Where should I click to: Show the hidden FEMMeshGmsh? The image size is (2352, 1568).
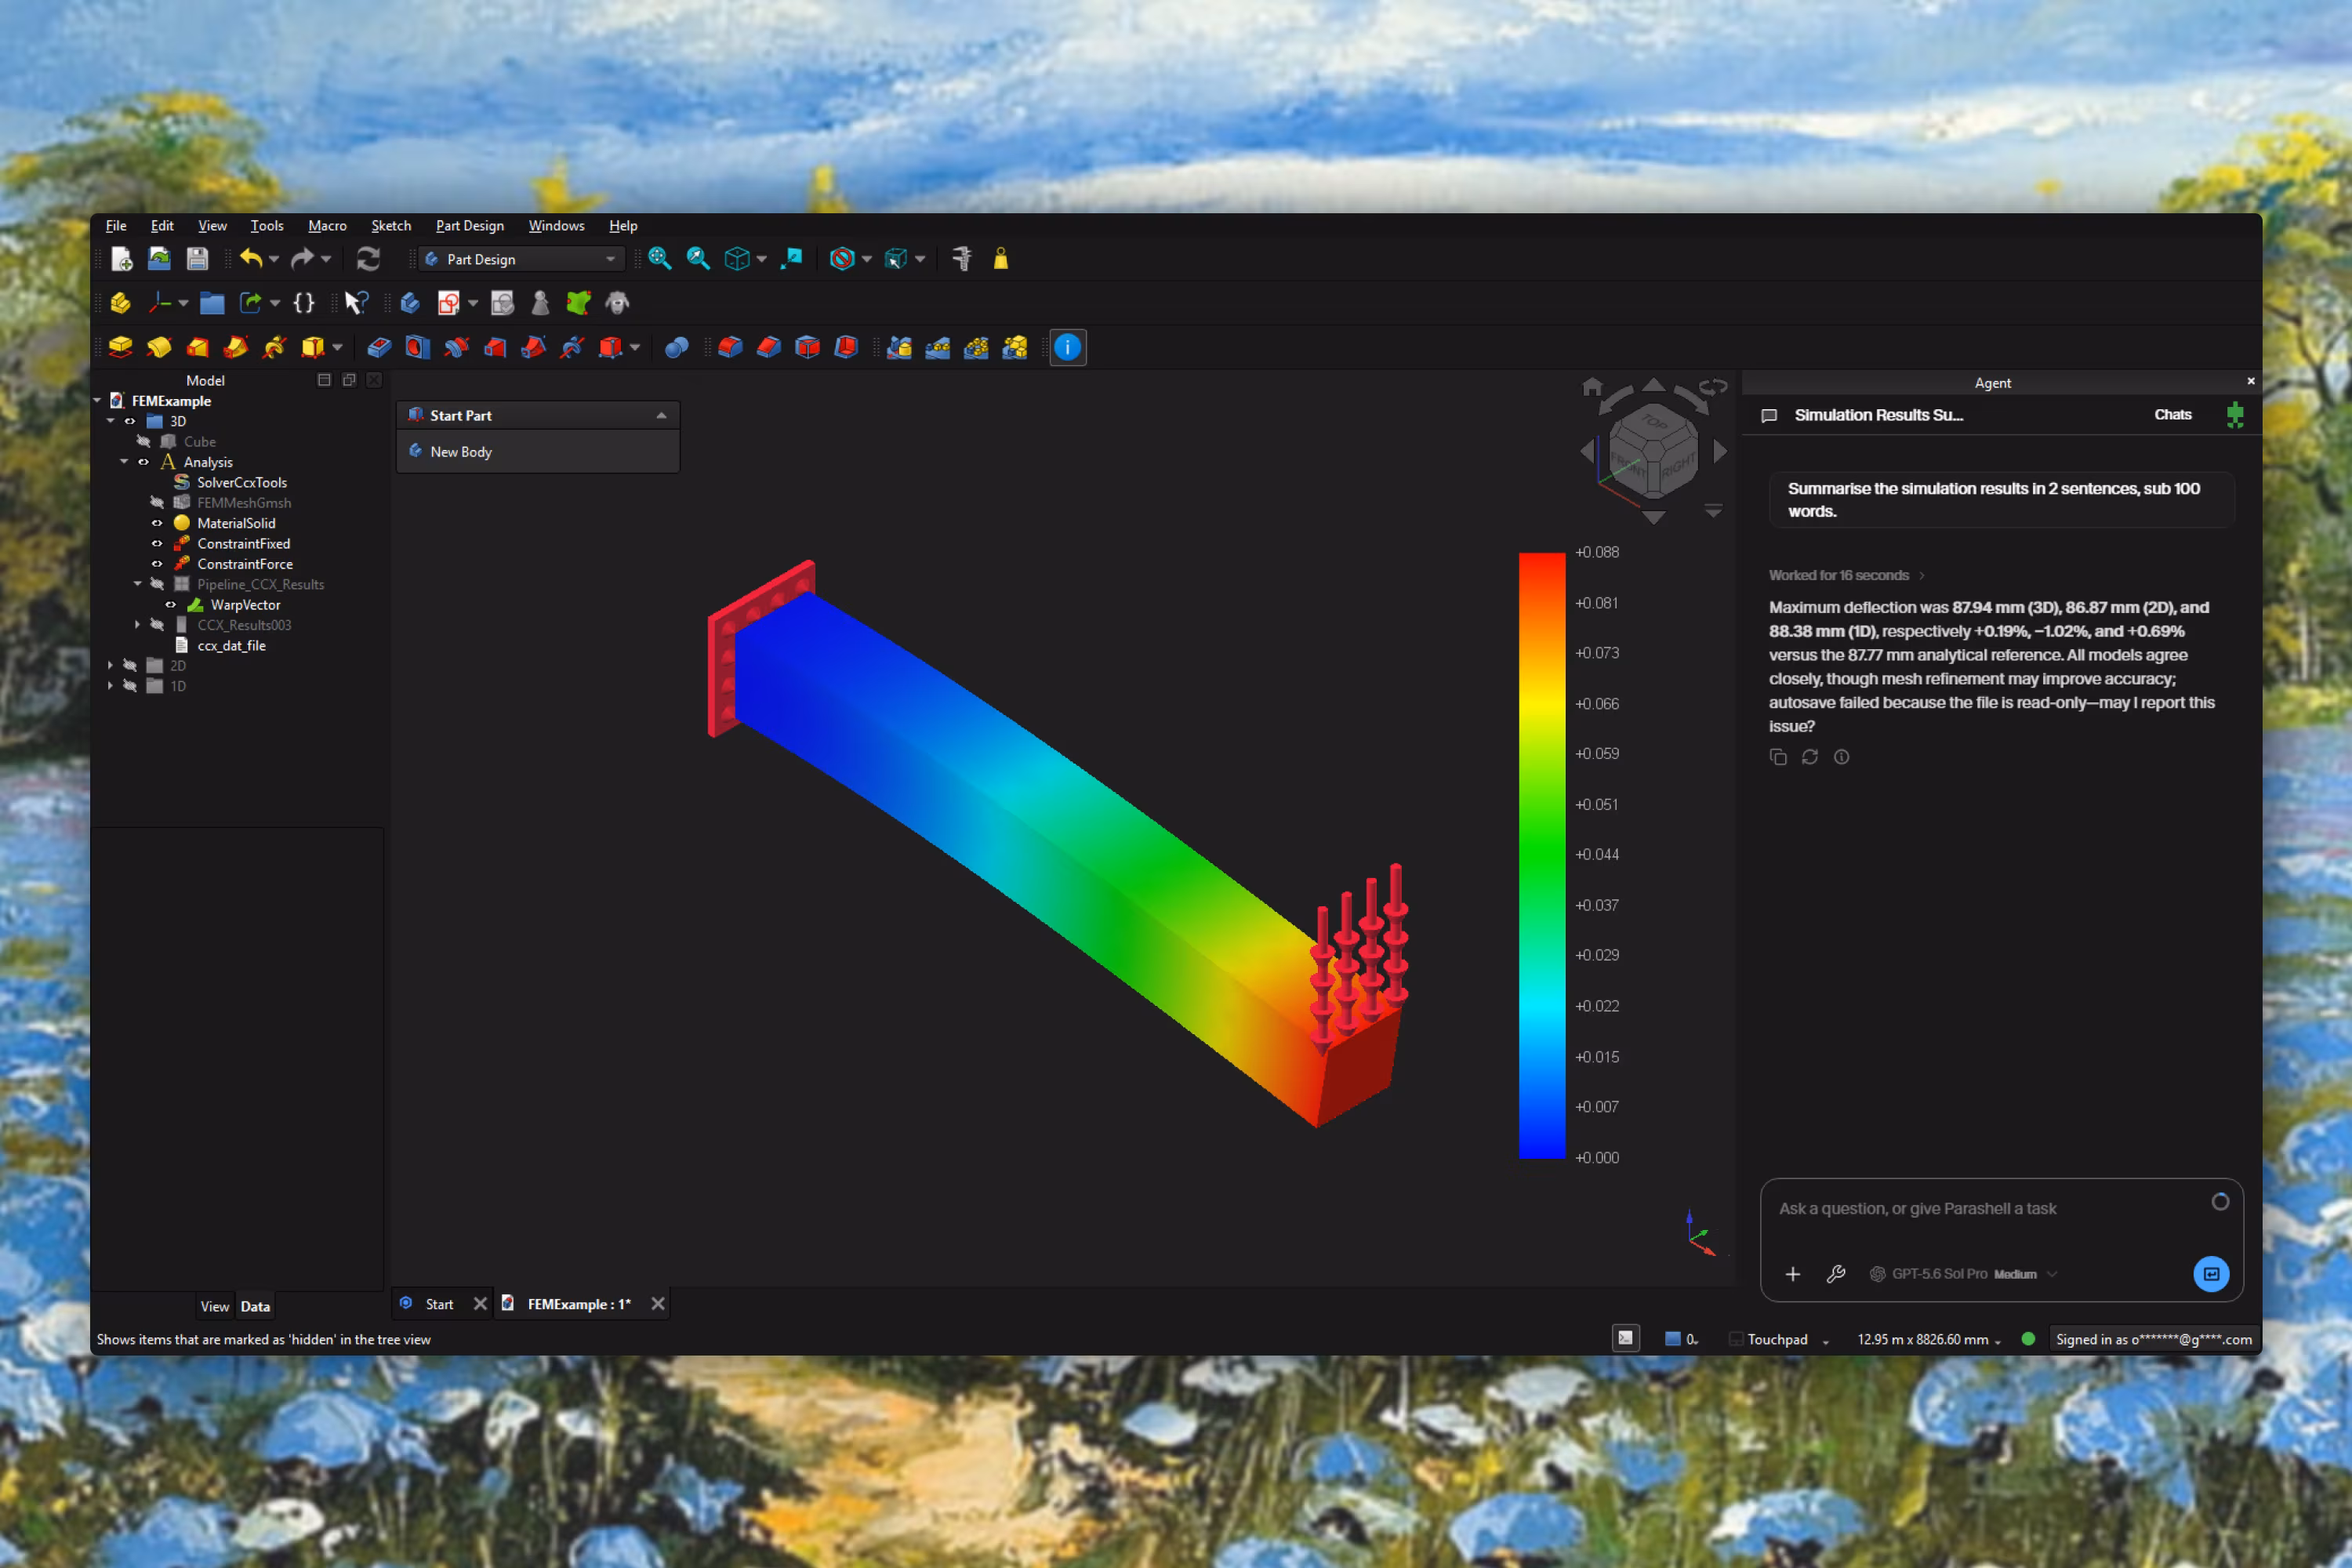(x=157, y=503)
